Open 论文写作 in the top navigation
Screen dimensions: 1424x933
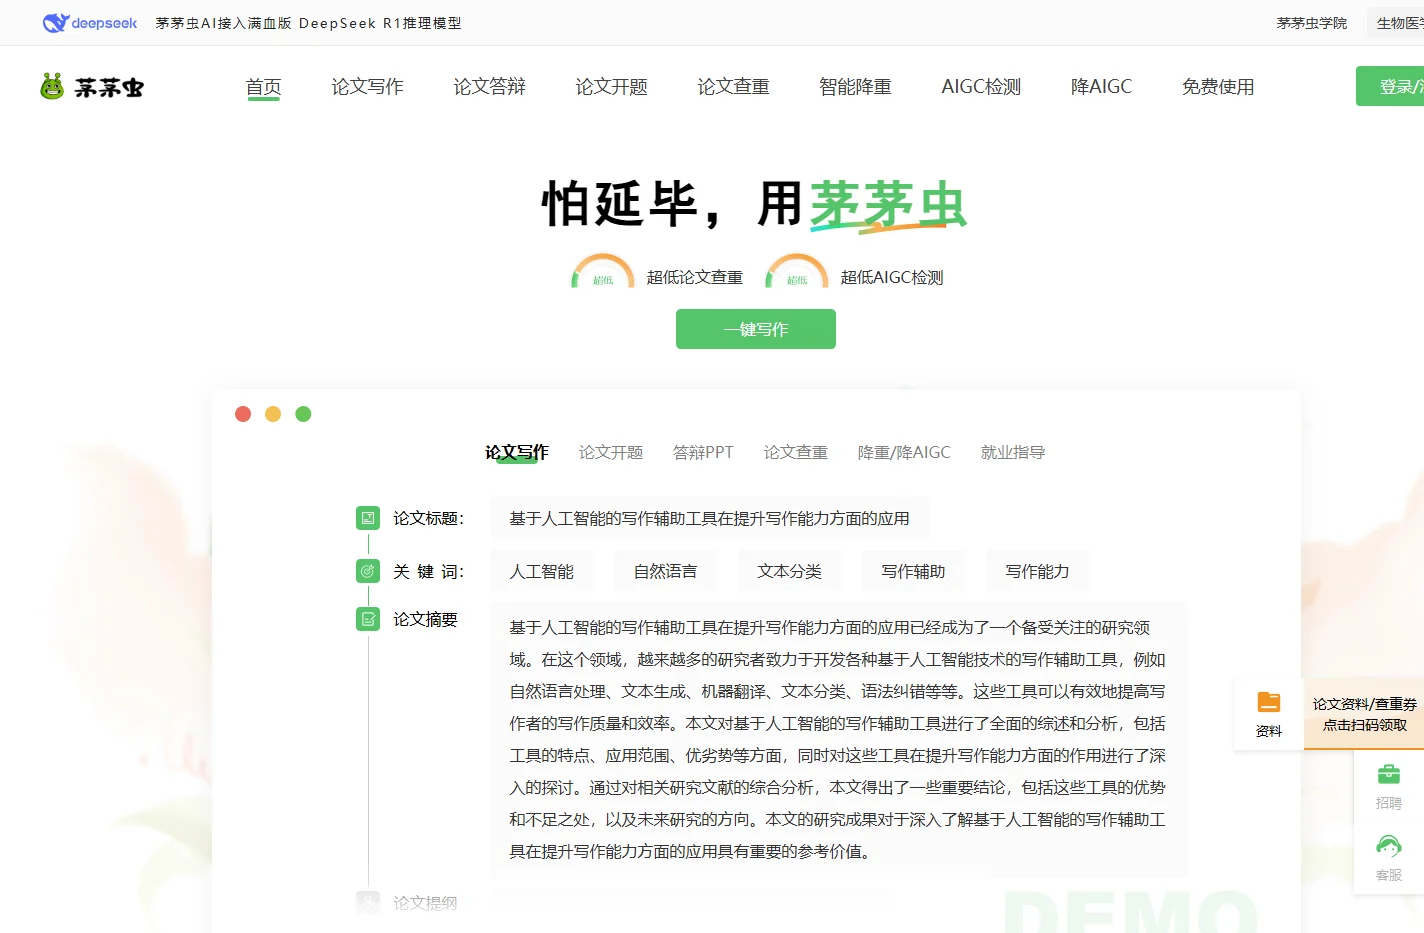point(368,87)
